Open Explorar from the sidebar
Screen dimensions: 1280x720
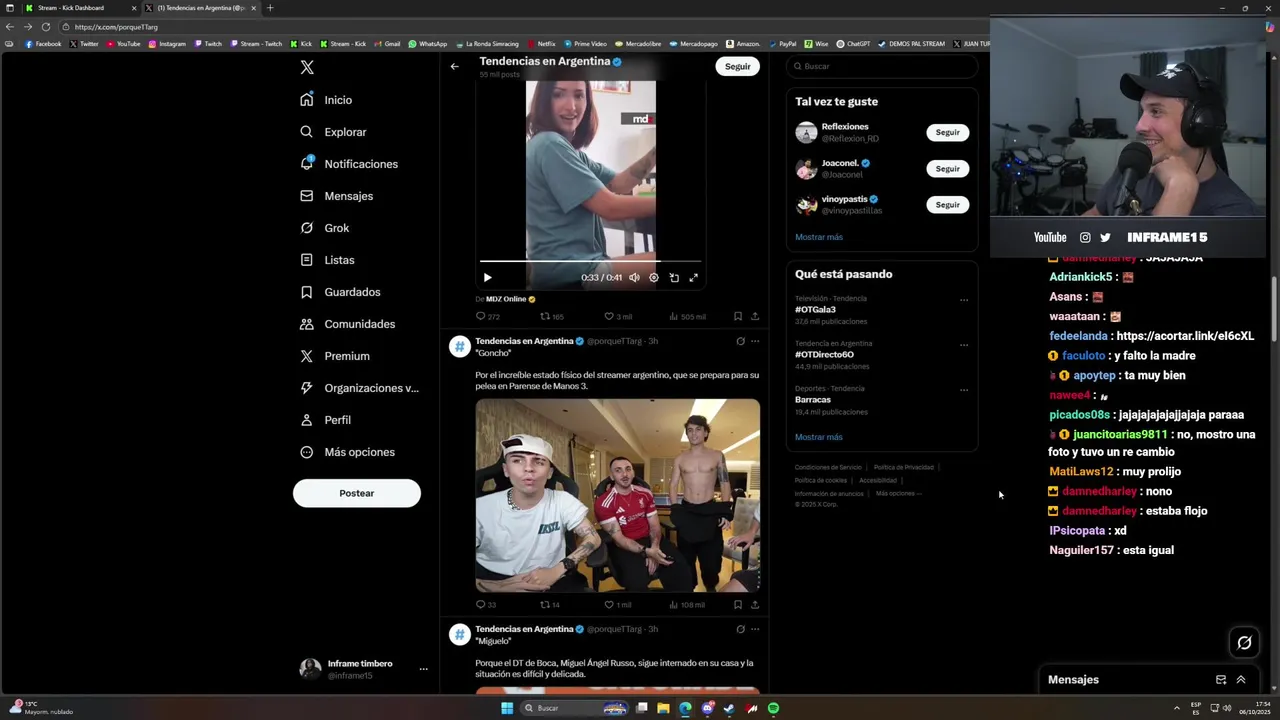coord(334,132)
